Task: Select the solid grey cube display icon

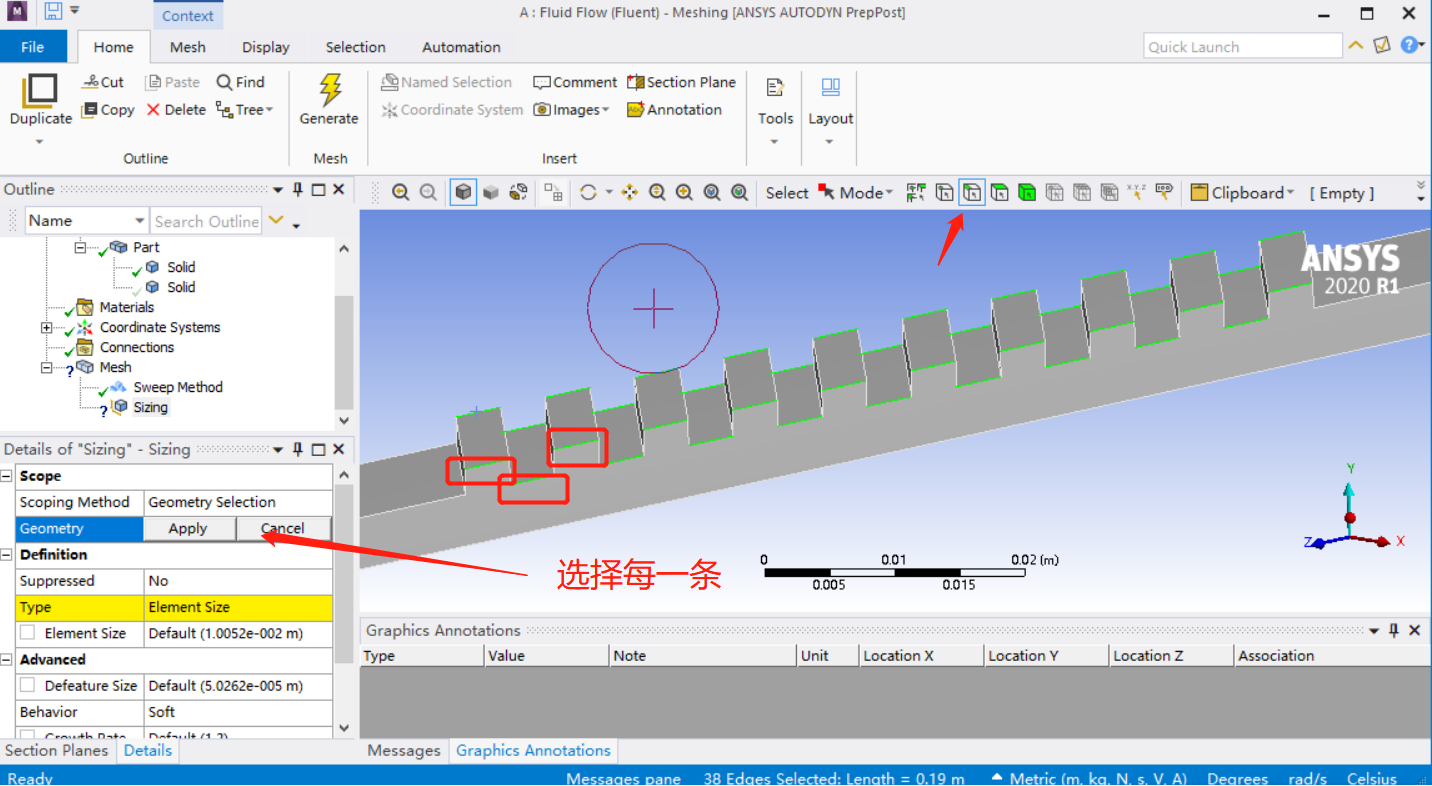Action: click(x=490, y=193)
